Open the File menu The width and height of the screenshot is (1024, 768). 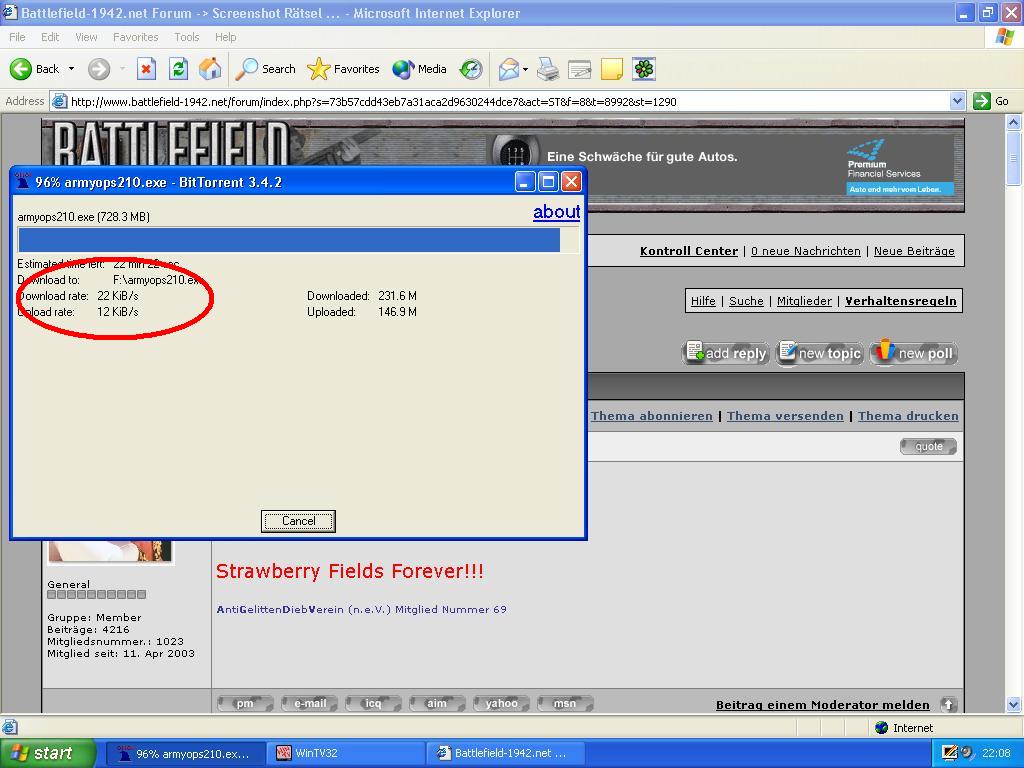point(17,37)
